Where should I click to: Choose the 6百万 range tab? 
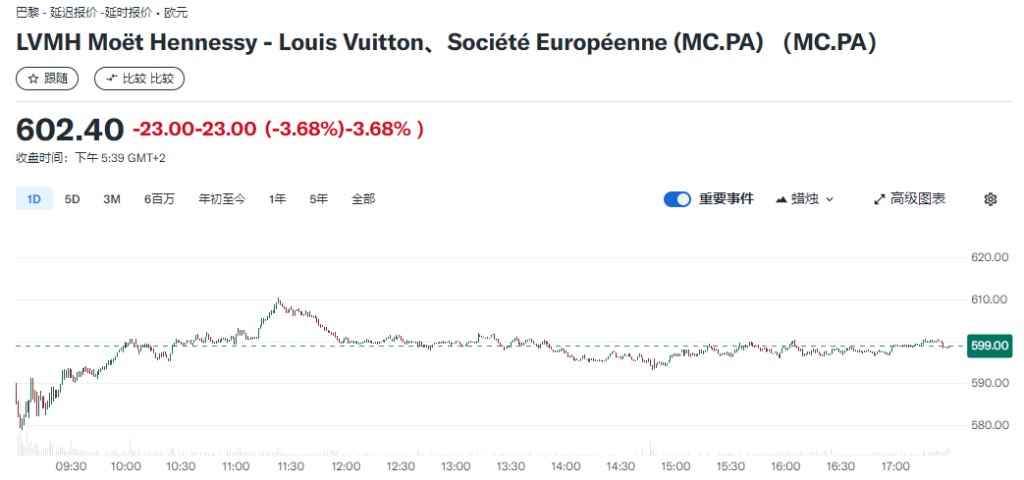point(159,199)
